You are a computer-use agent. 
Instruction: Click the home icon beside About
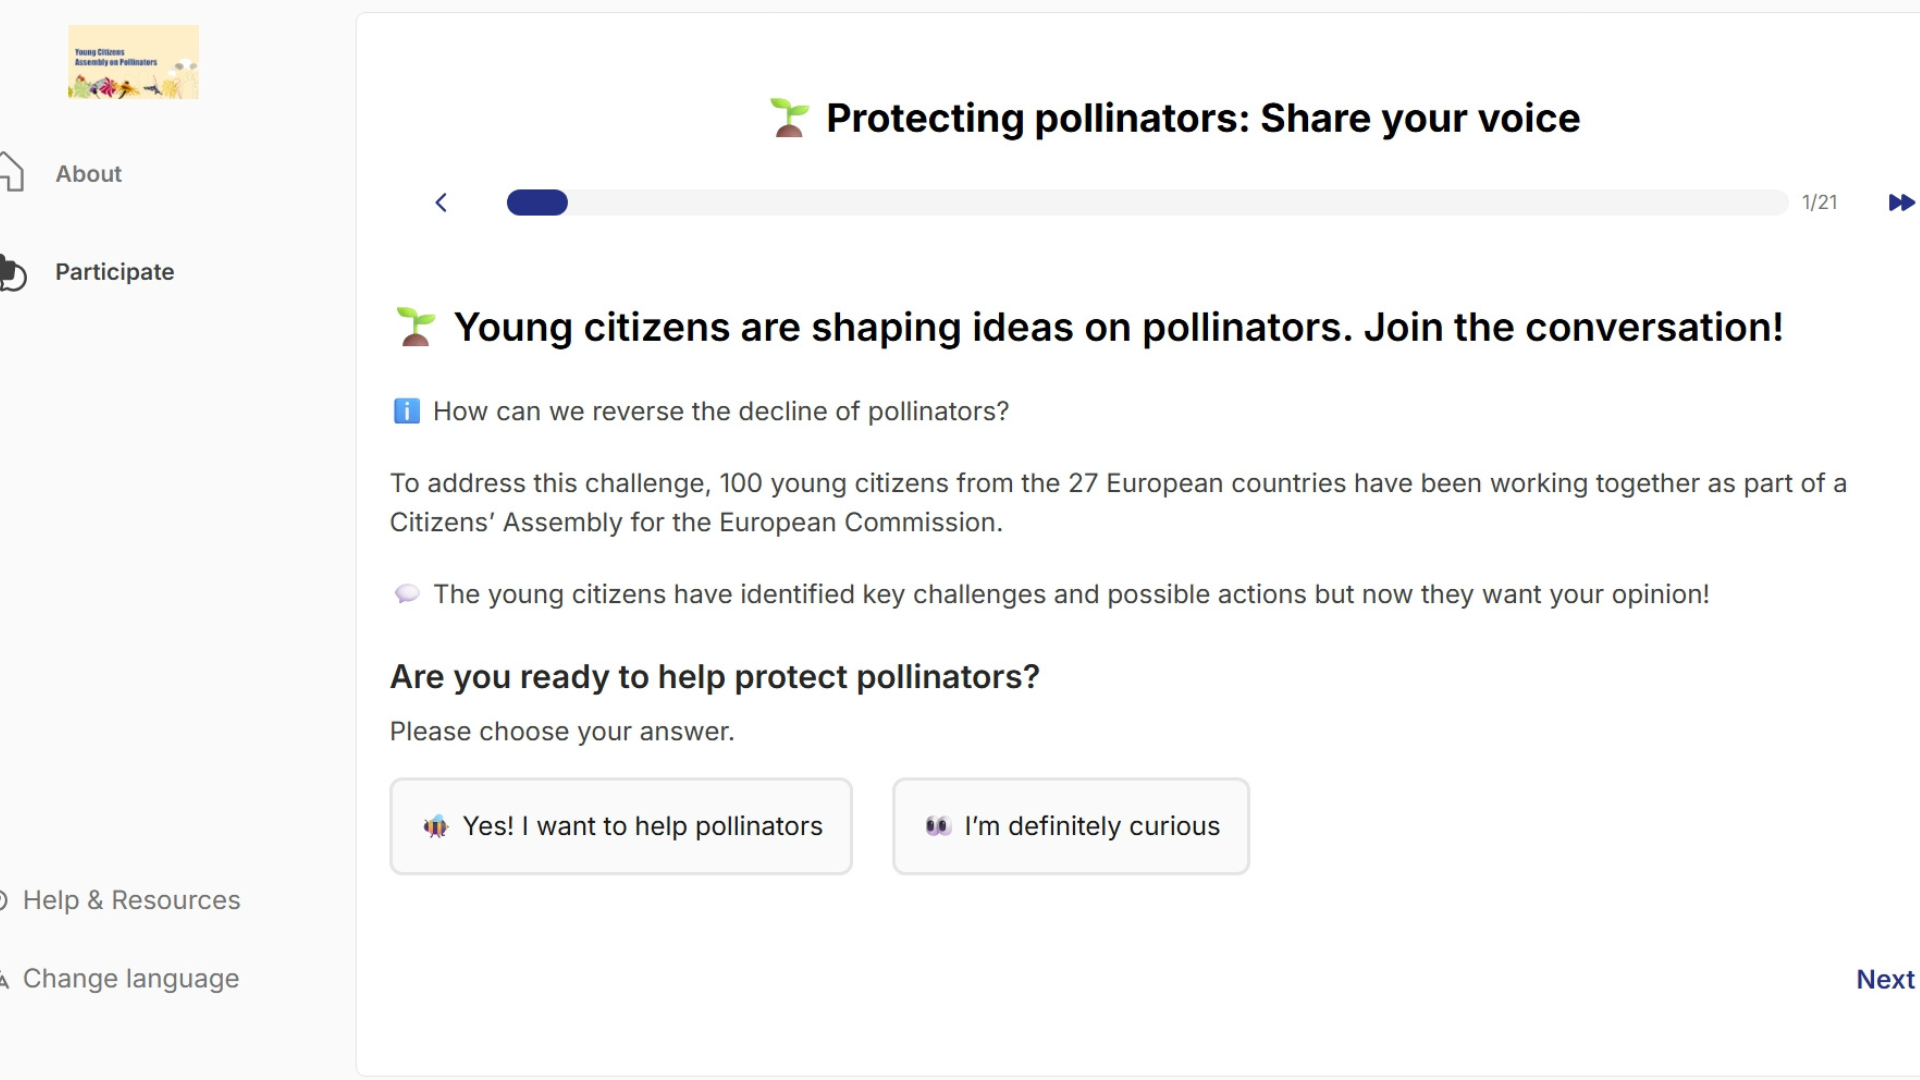coord(12,172)
